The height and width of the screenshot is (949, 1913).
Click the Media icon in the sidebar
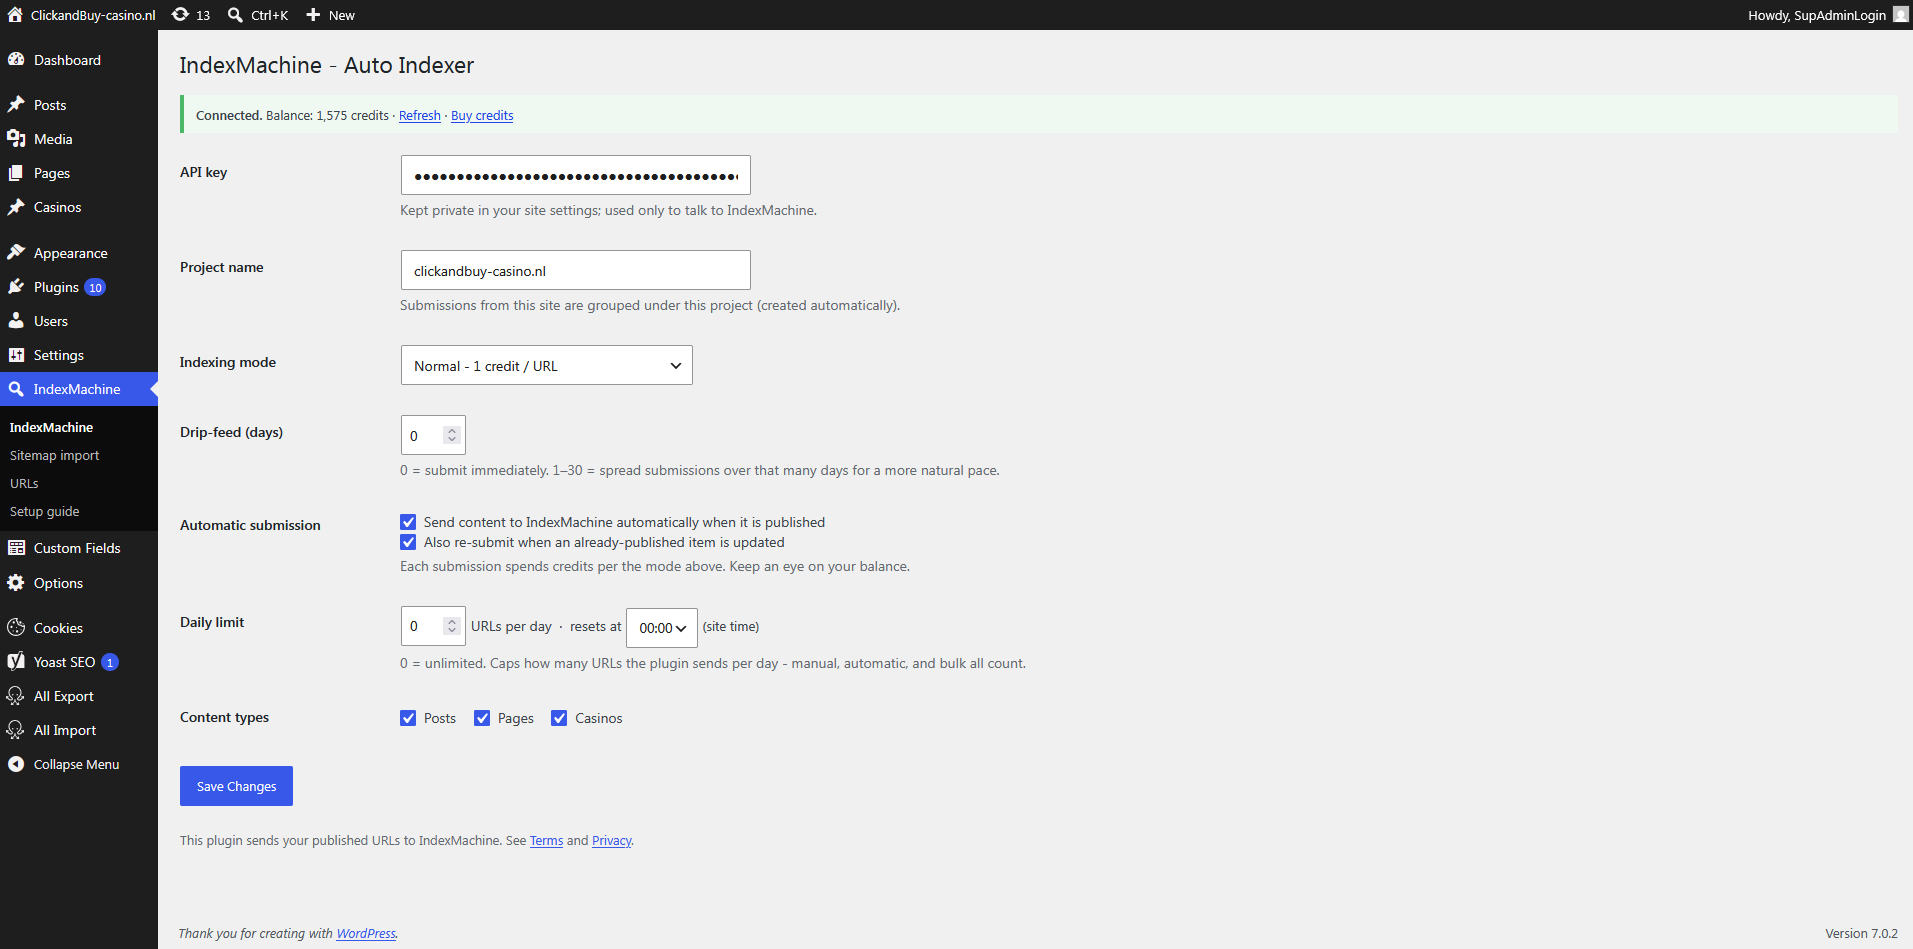pyautogui.click(x=16, y=139)
